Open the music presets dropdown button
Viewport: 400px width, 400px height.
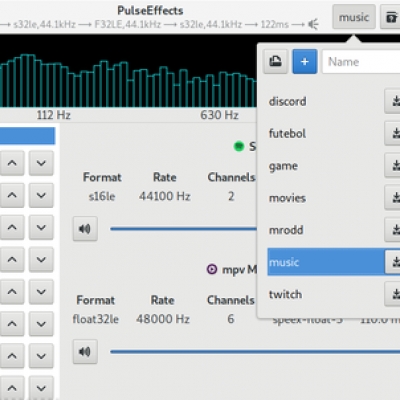click(x=354, y=17)
